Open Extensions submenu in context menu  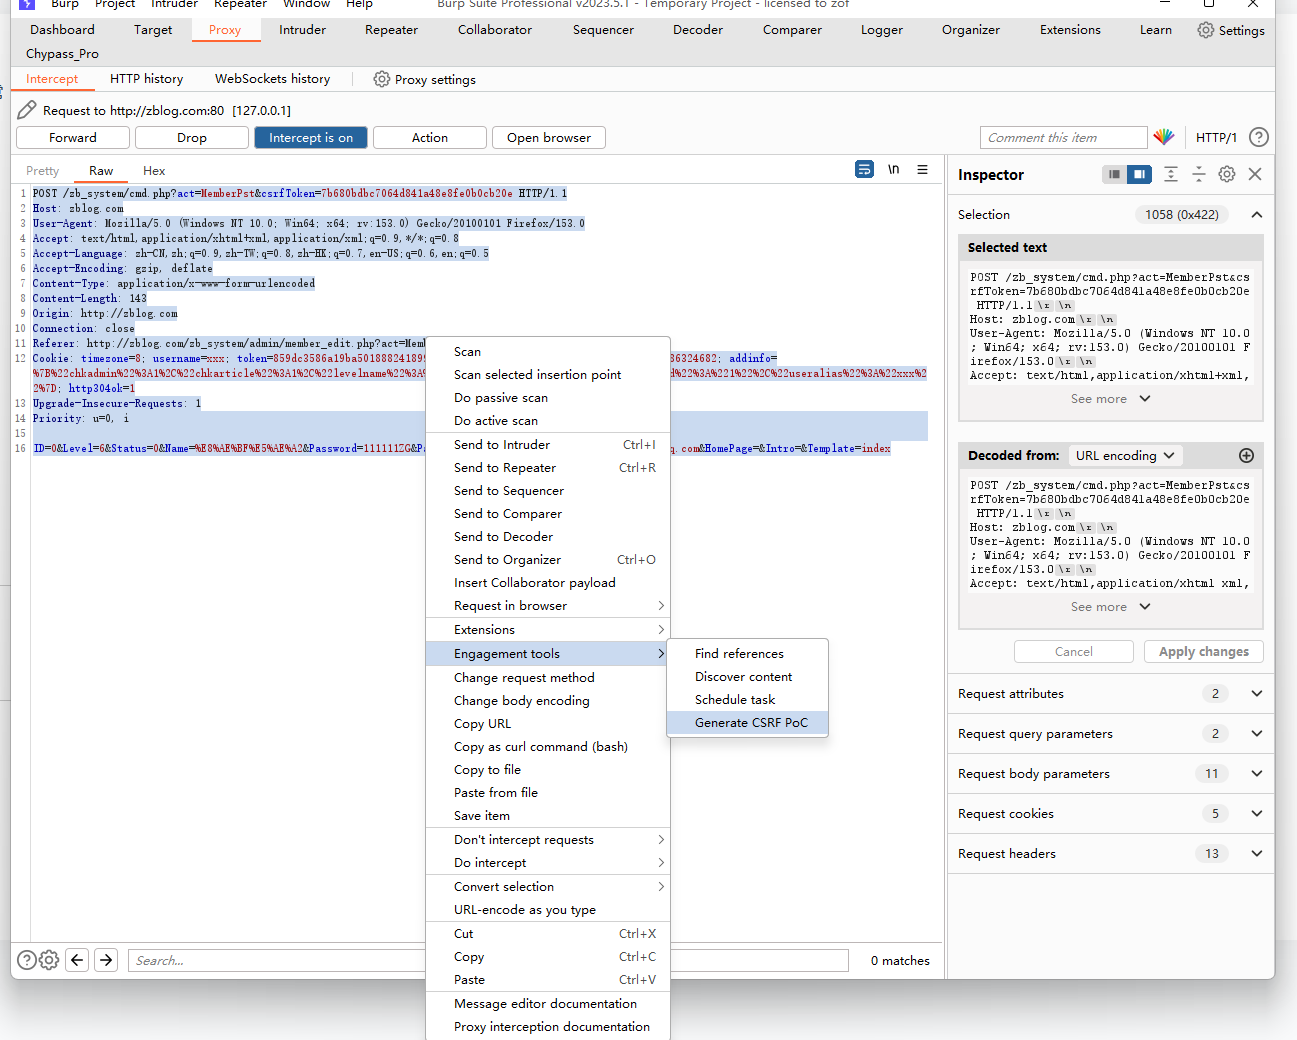click(x=548, y=630)
